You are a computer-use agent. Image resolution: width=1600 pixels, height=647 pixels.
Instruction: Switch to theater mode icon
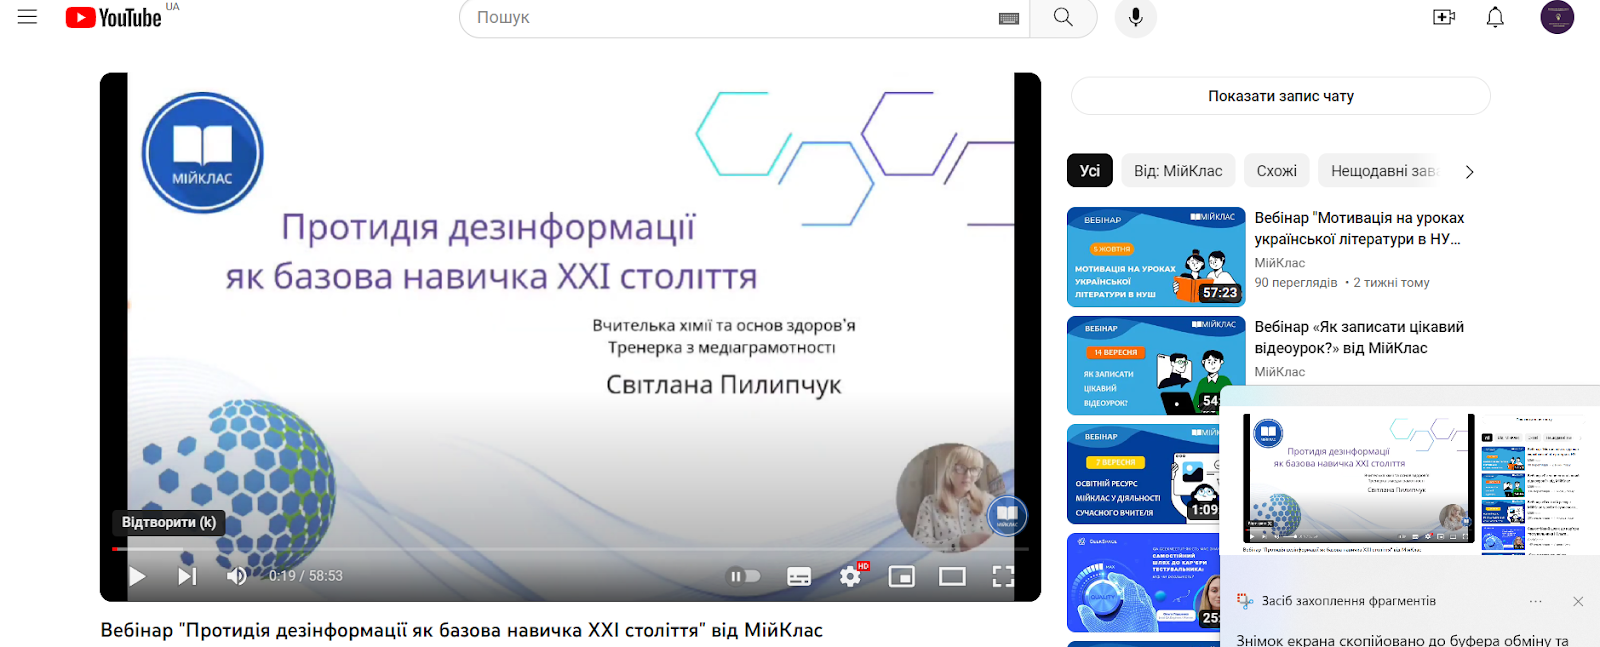(x=952, y=576)
